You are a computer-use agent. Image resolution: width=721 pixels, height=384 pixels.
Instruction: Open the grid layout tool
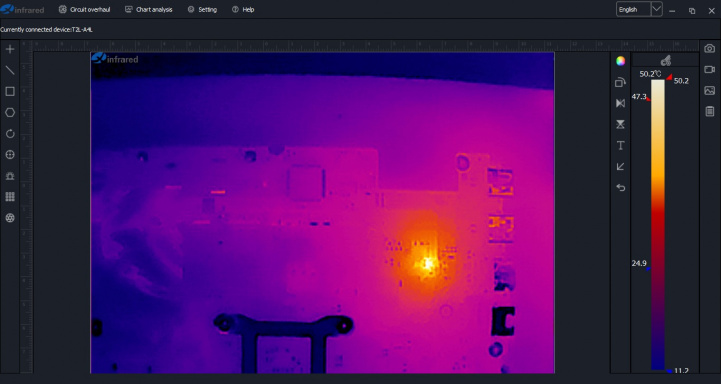point(10,197)
